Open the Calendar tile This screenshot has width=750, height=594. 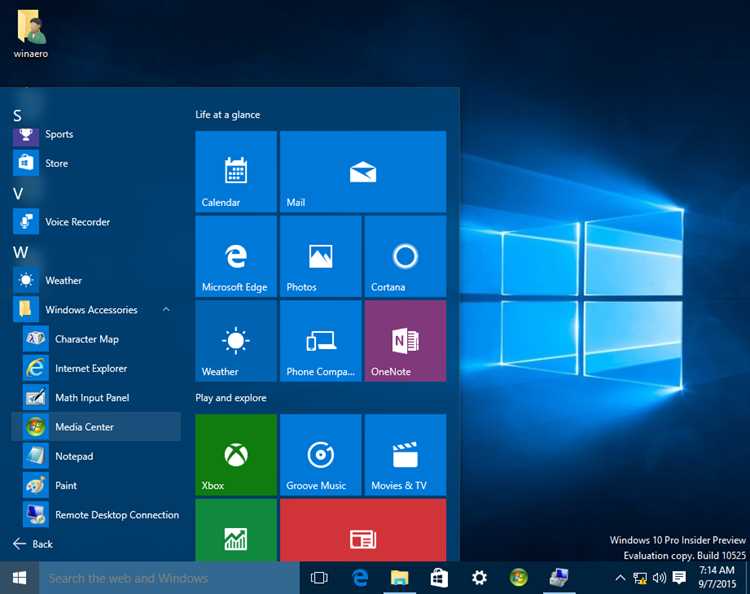236,171
